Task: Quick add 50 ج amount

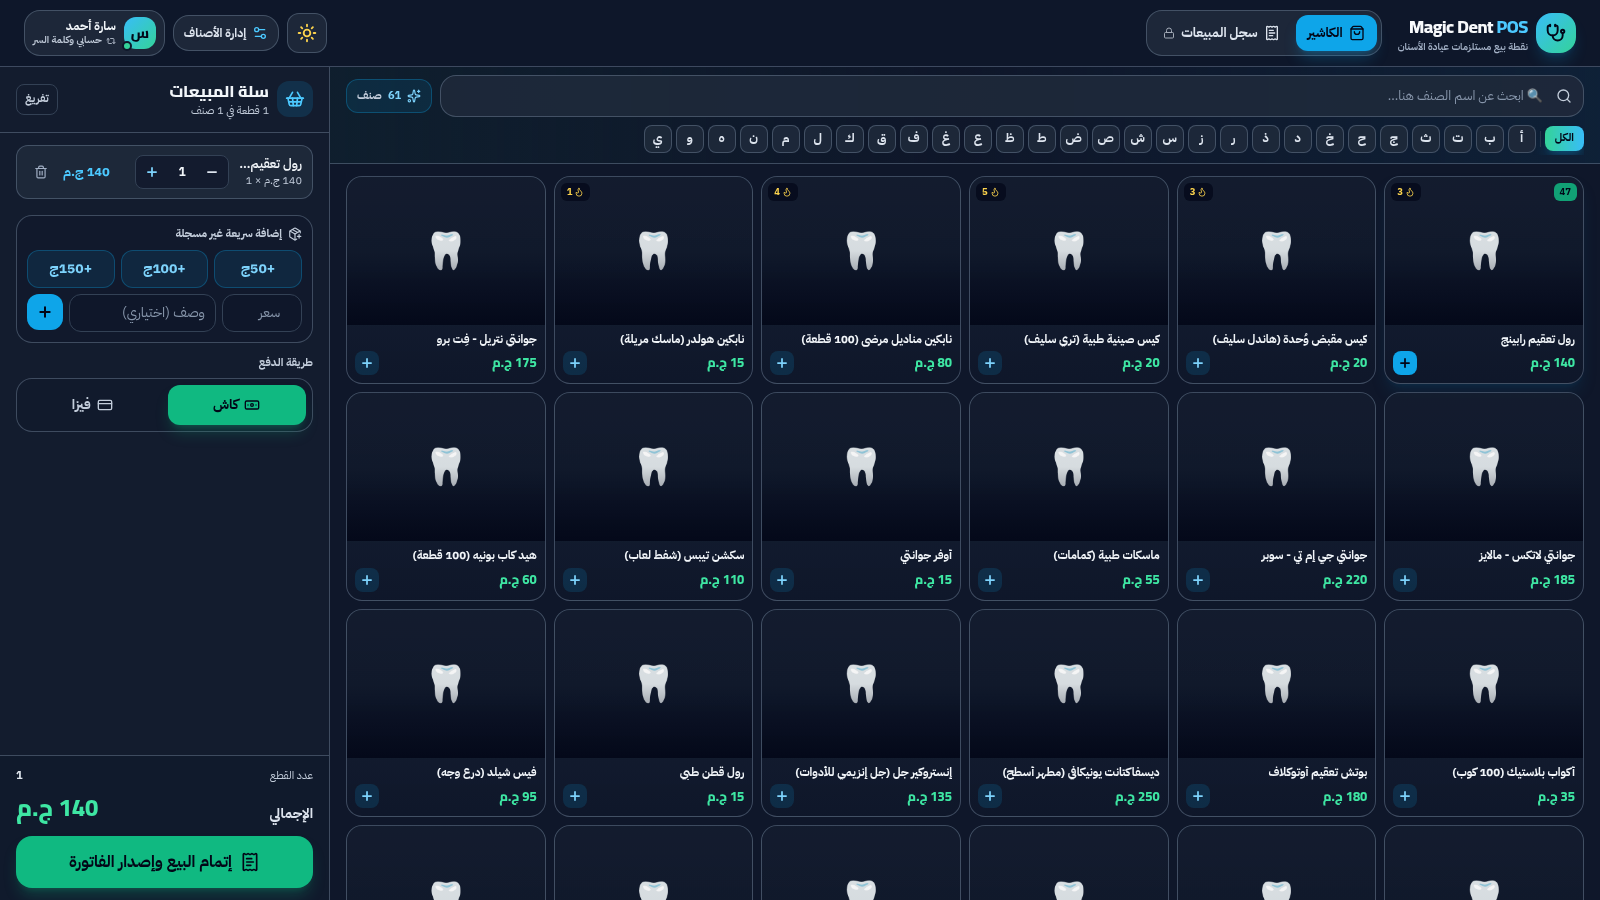Action: pos(258,269)
